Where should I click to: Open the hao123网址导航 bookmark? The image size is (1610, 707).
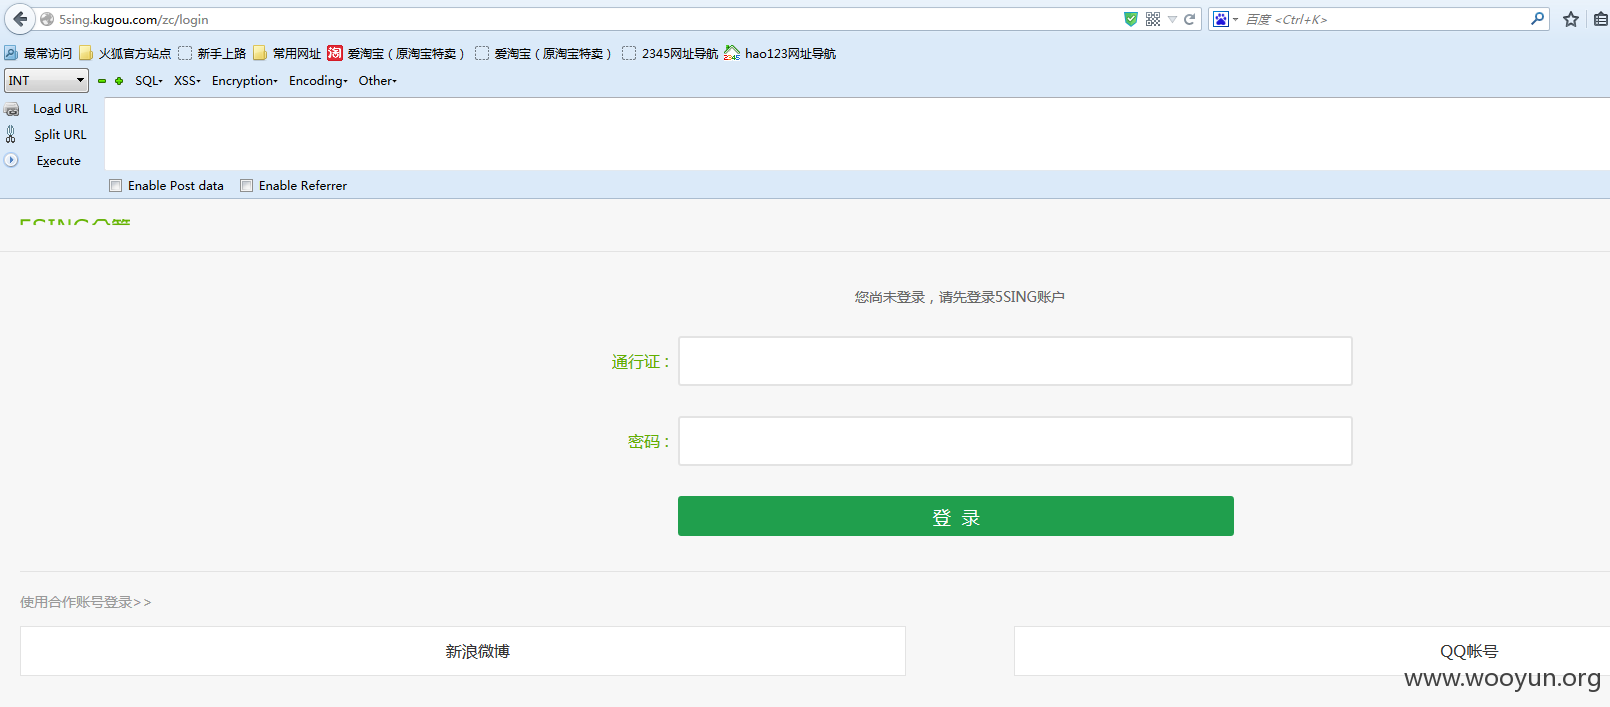click(780, 53)
